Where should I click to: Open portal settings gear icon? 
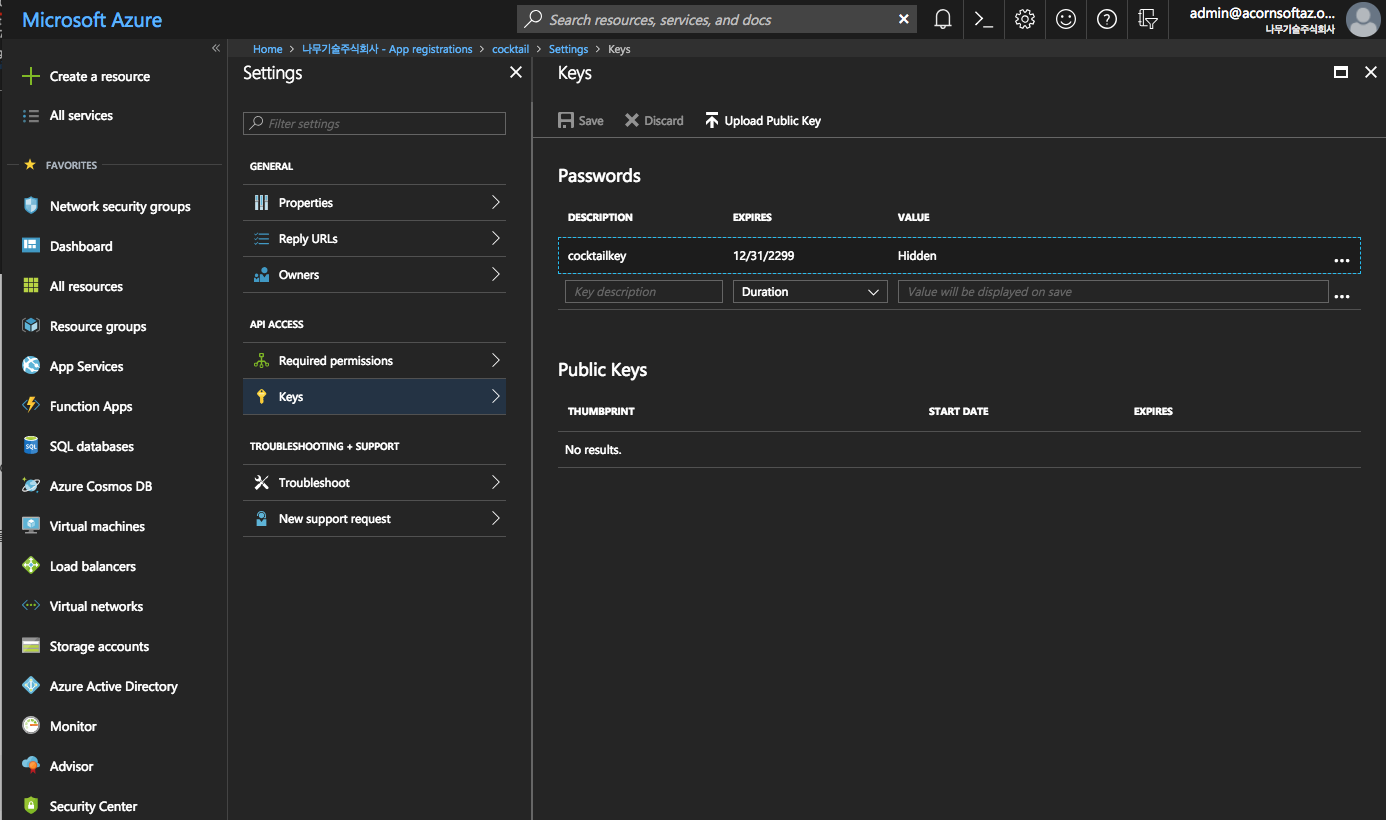click(1025, 19)
